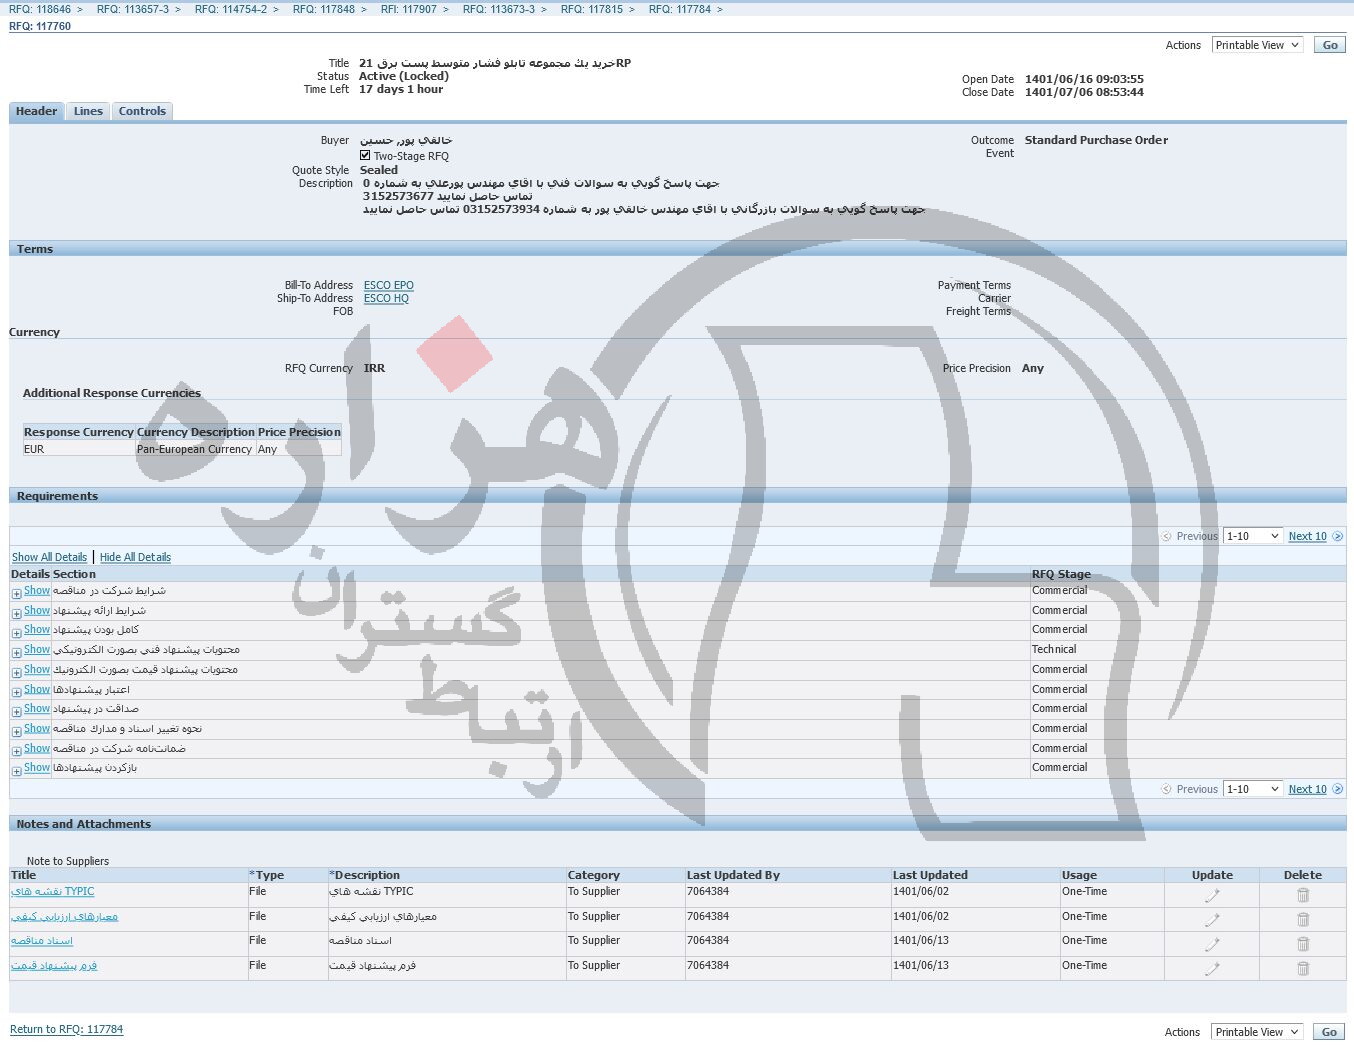Click the bottom Go button
The height and width of the screenshot is (1049, 1354).
[1330, 1032]
